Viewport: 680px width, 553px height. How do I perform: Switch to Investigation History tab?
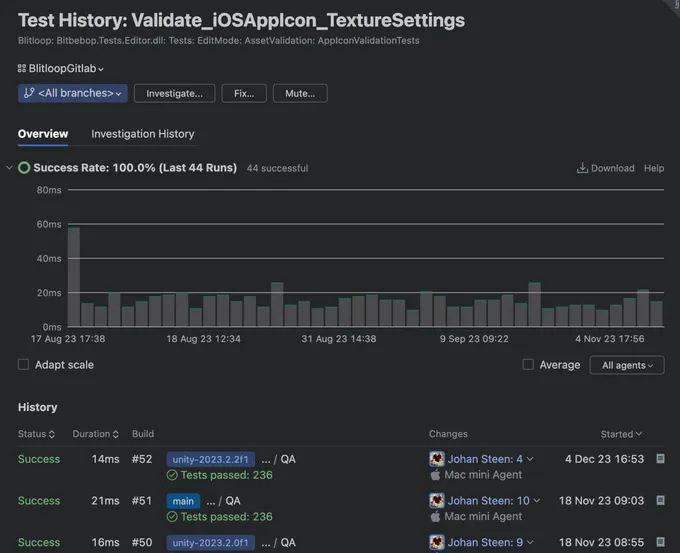pyautogui.click(x=143, y=134)
